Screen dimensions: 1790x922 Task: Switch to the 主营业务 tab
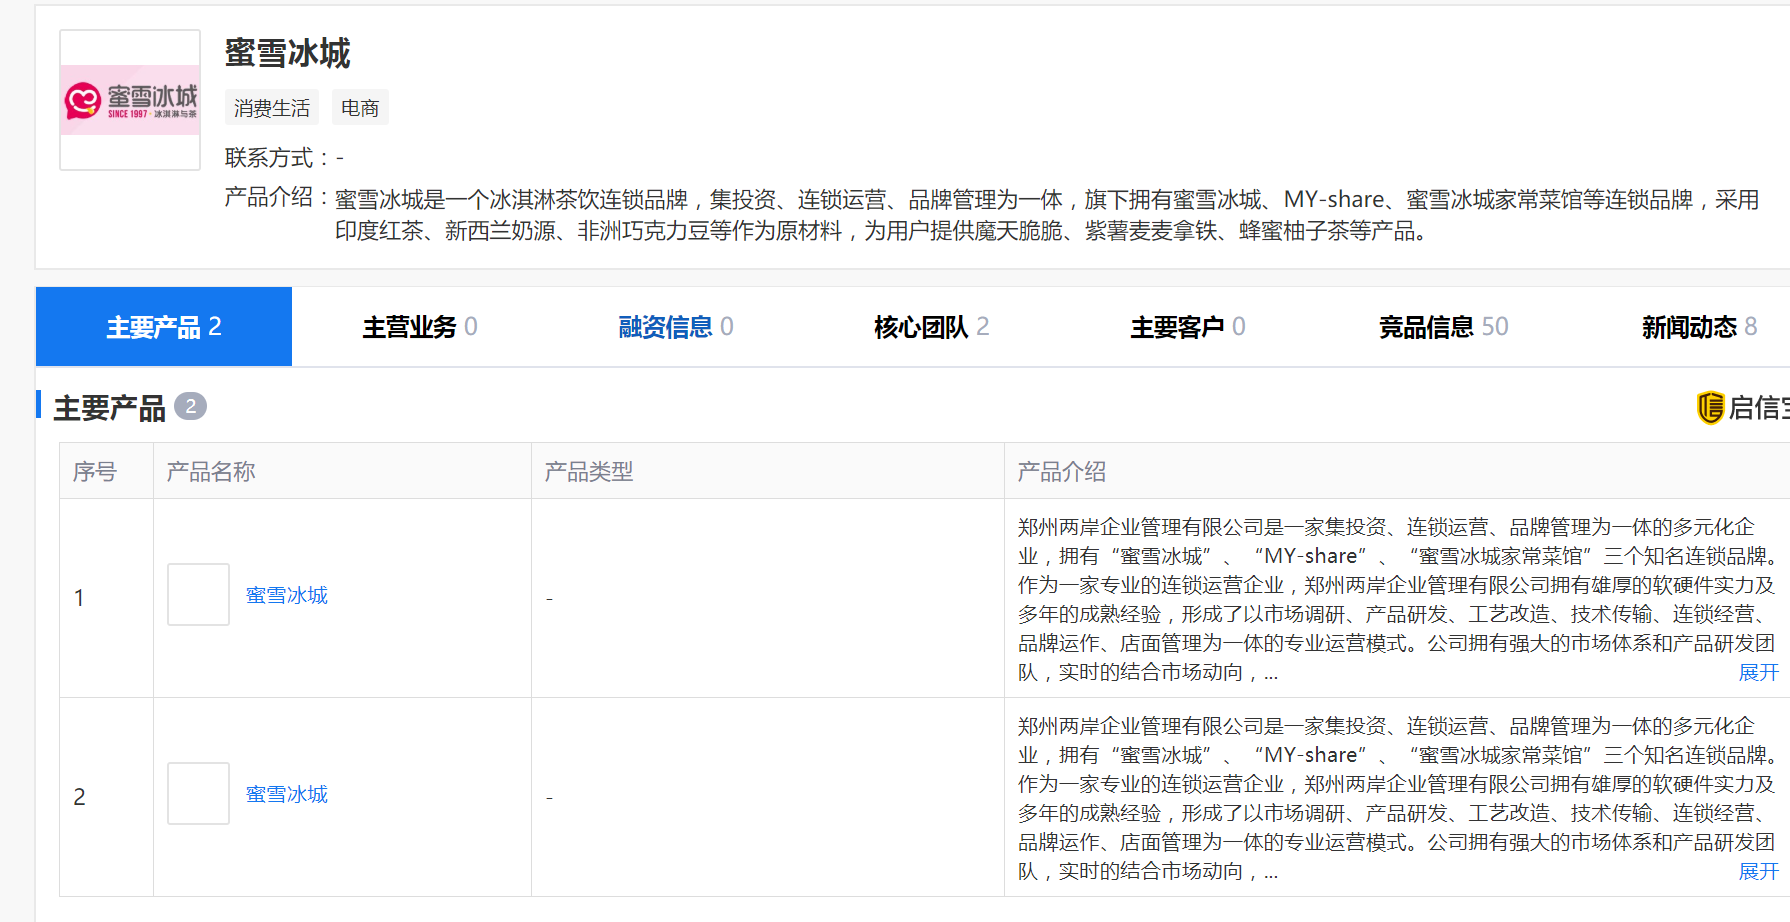[x=419, y=327]
